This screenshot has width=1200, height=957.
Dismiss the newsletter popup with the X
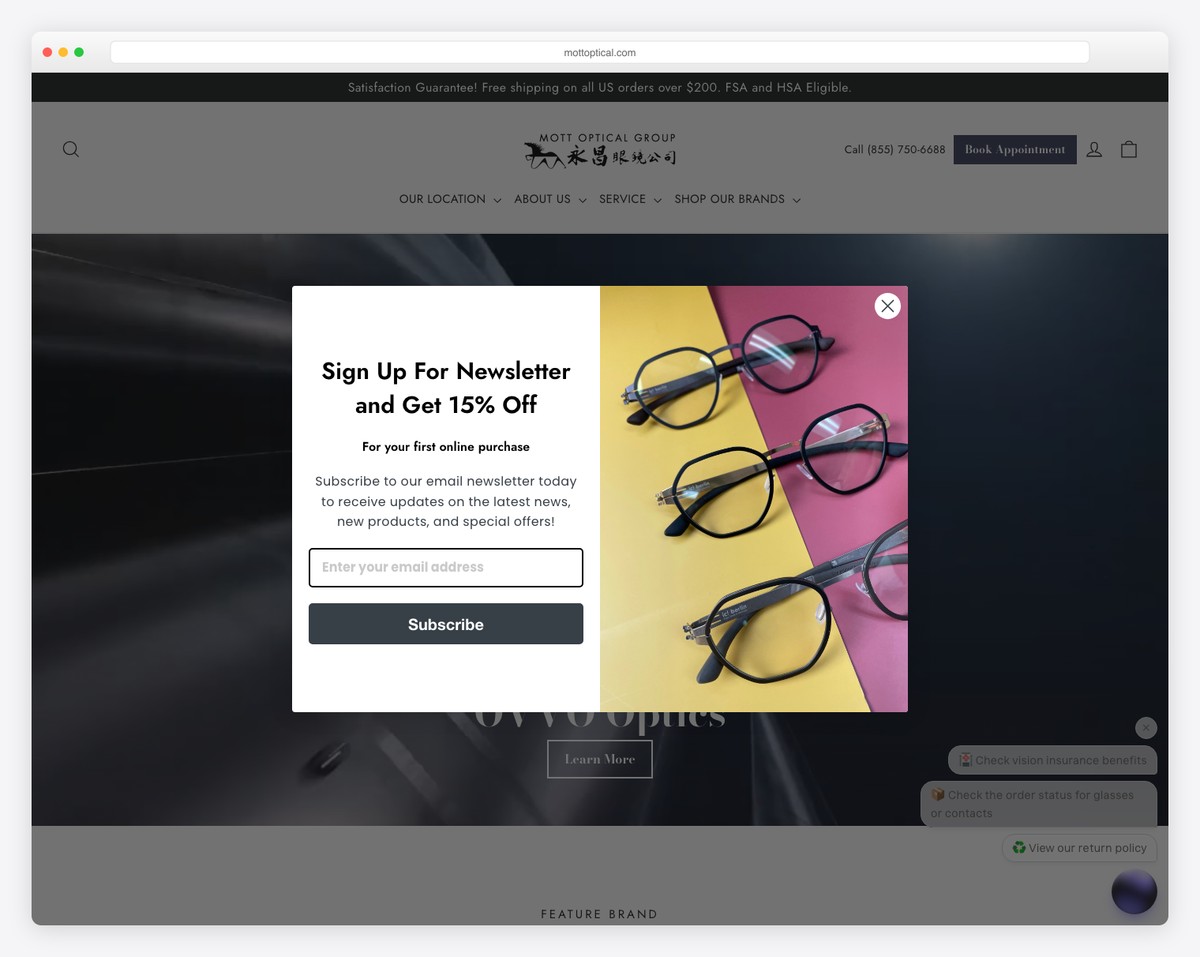click(x=887, y=306)
